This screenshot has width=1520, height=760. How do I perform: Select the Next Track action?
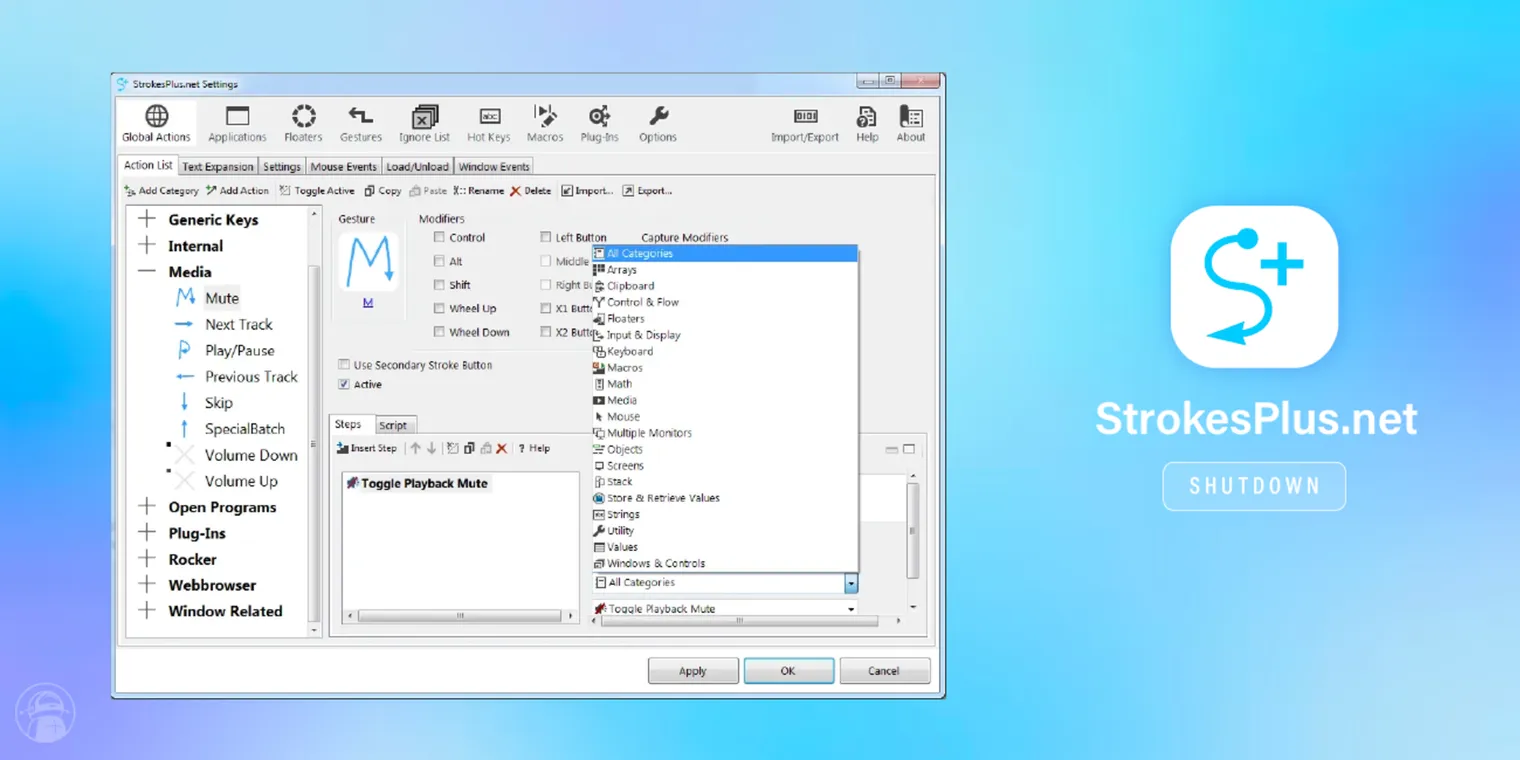click(x=238, y=324)
